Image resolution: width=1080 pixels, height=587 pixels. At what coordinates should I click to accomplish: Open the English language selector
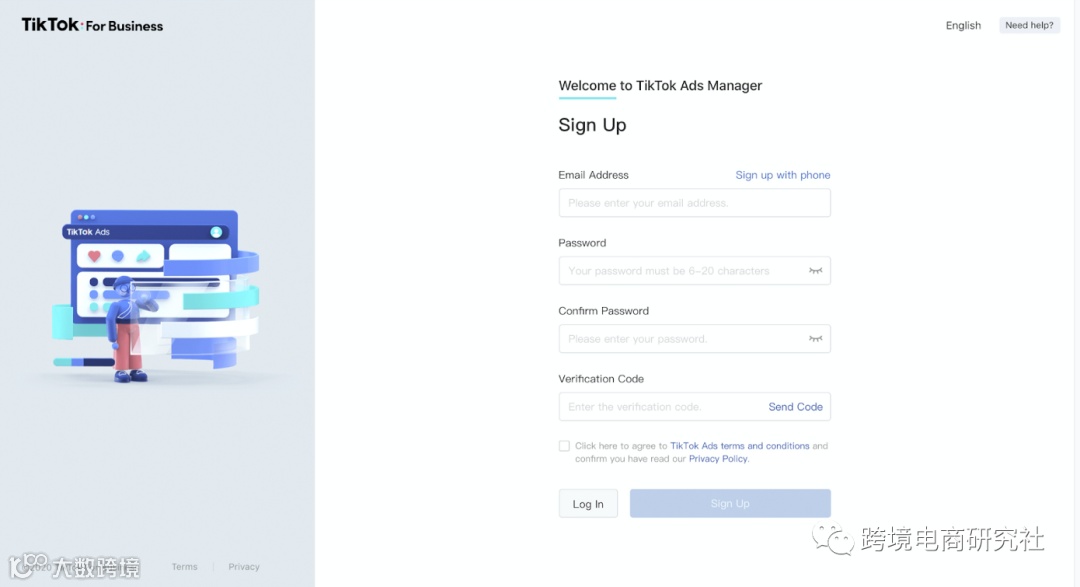(963, 25)
